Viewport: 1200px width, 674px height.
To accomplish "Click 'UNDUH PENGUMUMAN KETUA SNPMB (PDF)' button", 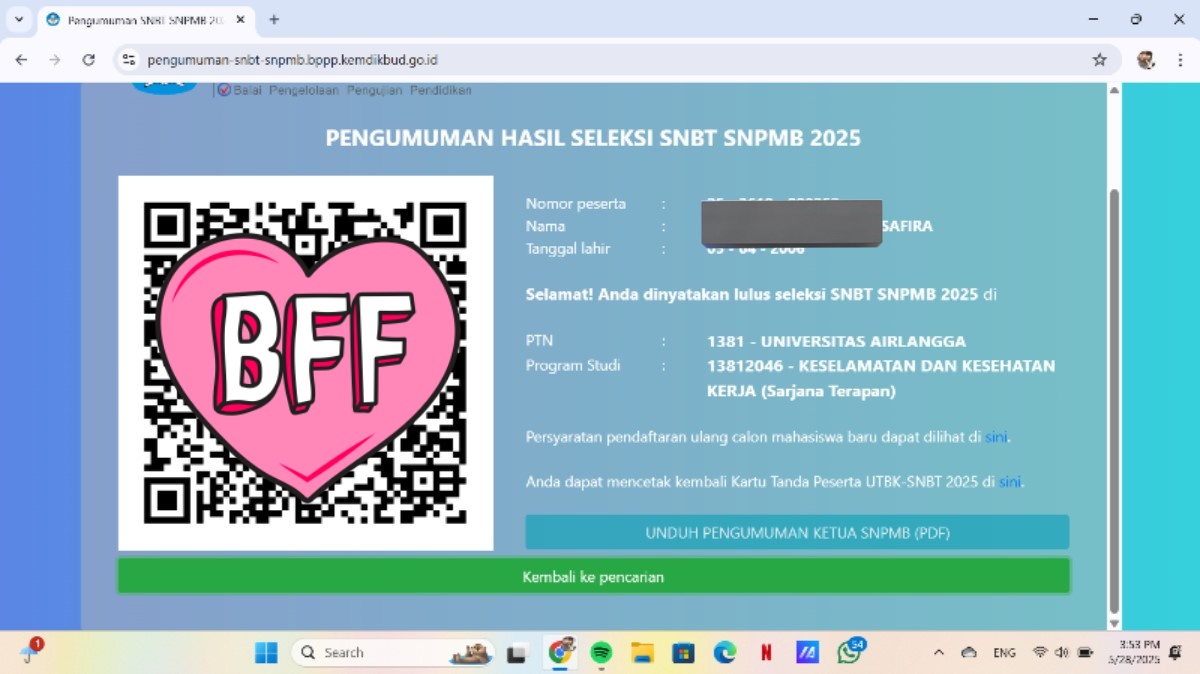I will pos(797,532).
